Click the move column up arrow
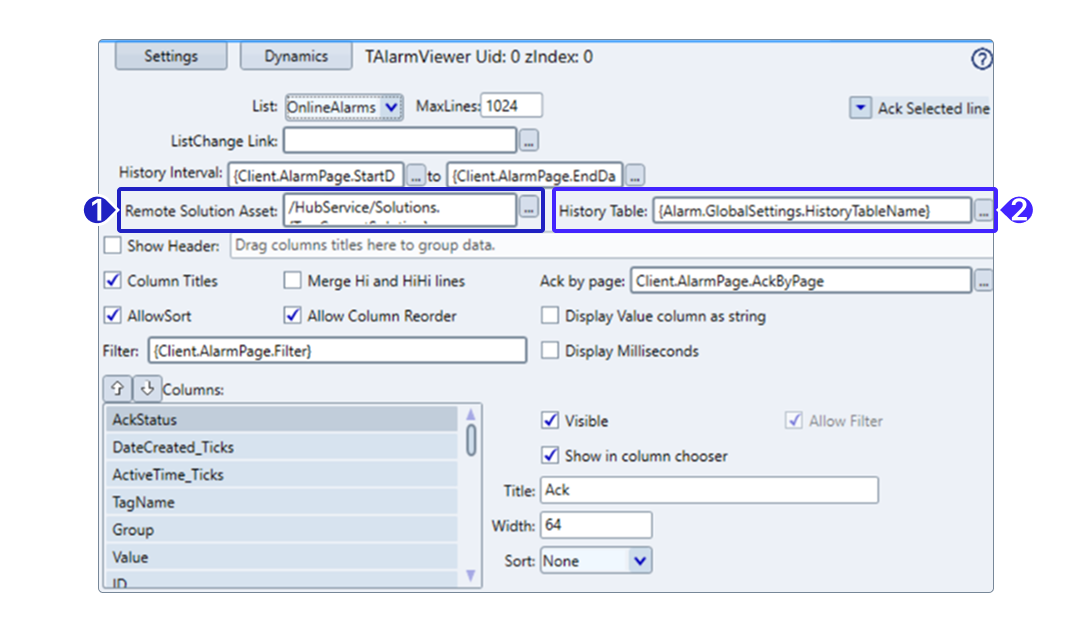This screenshot has height=632, width=1078. click(x=117, y=387)
